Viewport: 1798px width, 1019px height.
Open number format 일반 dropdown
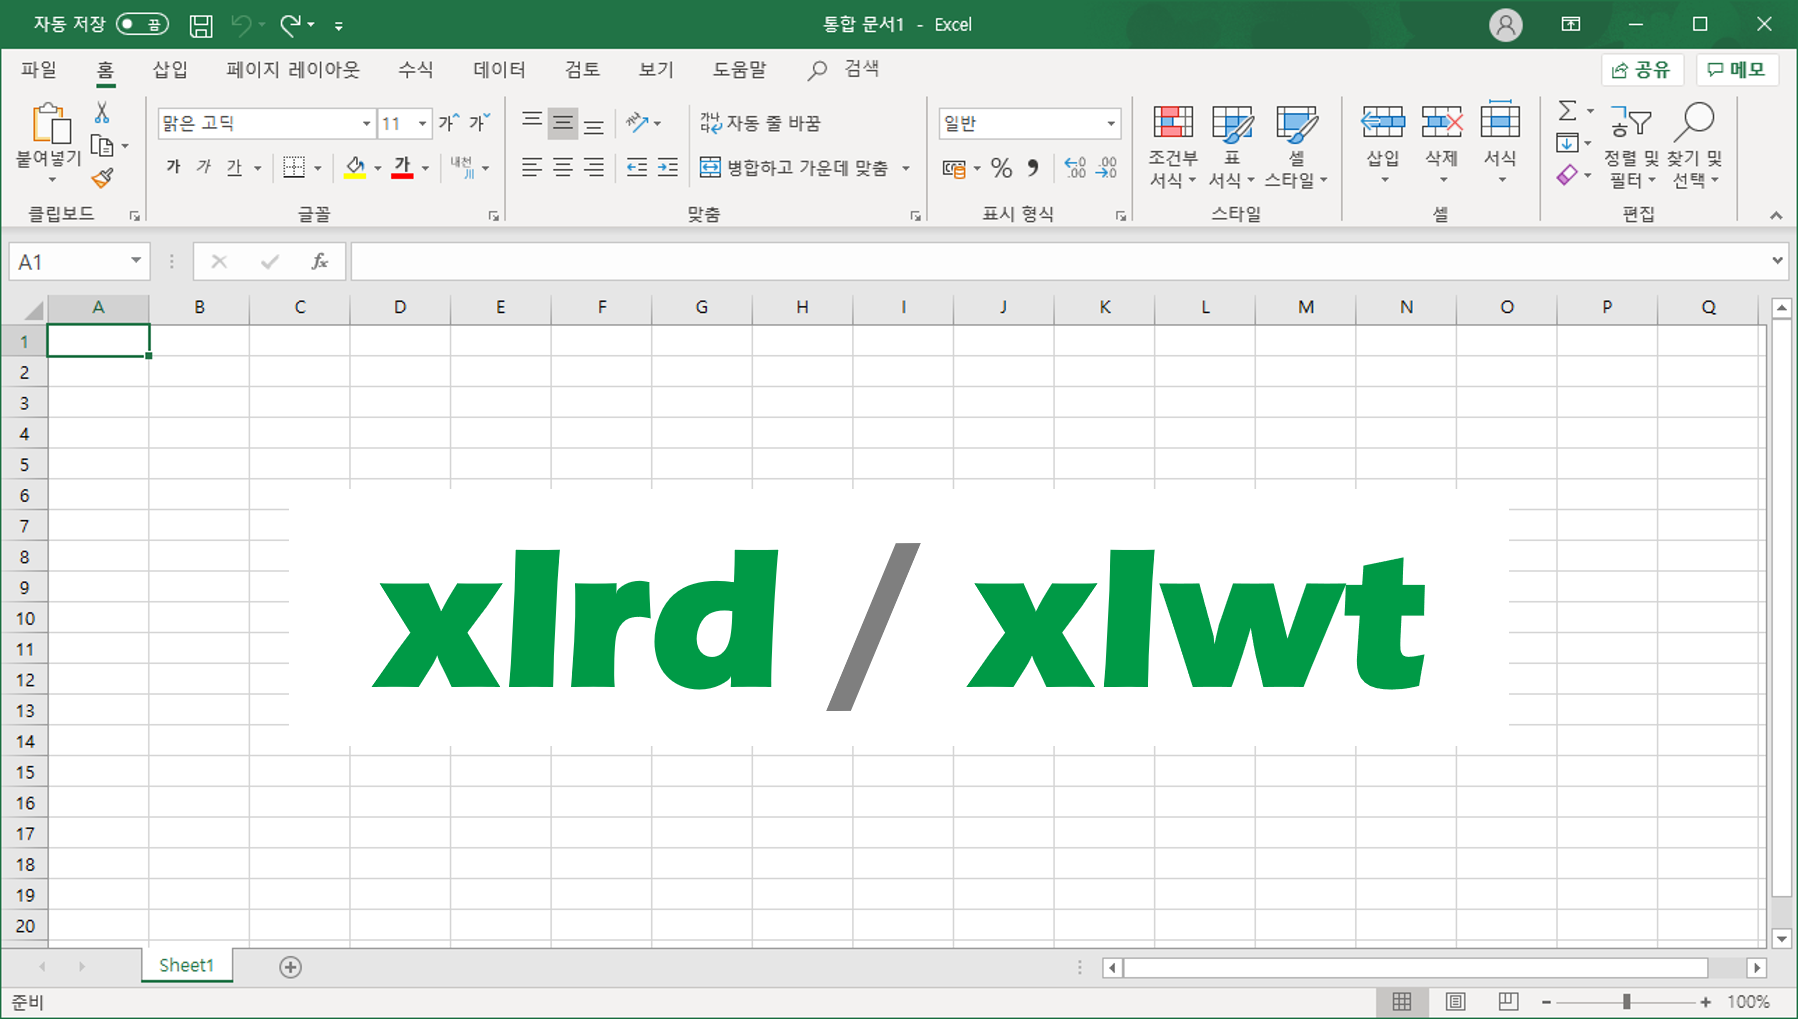[x=1111, y=123]
